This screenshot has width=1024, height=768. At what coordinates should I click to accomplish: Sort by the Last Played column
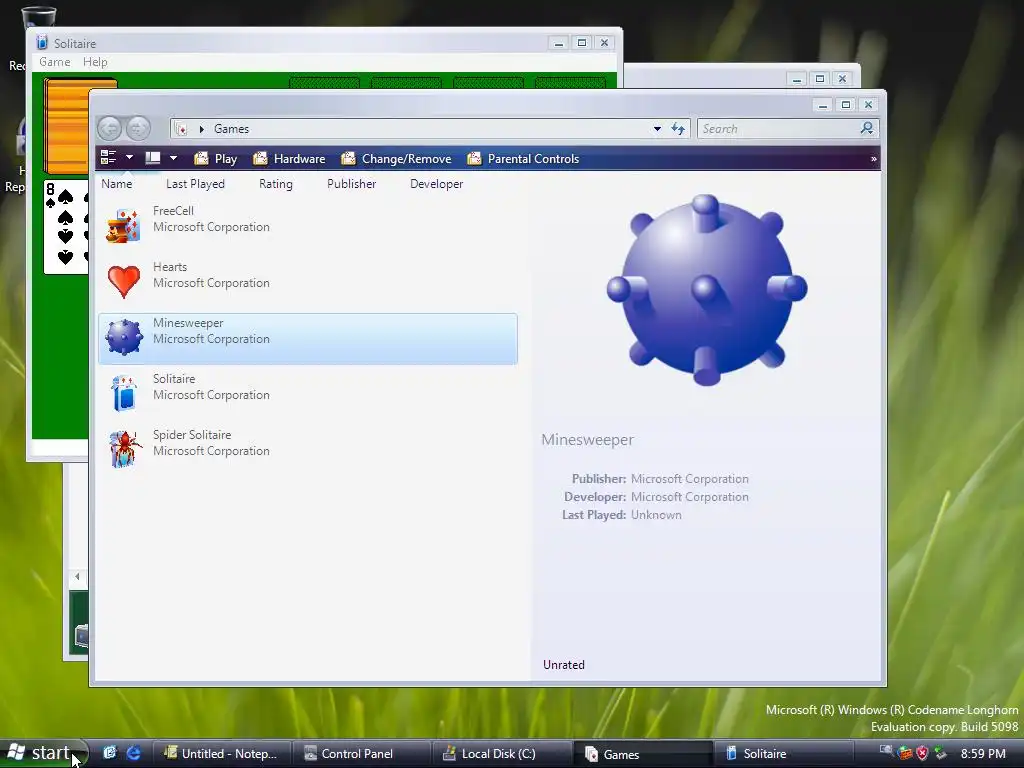coord(195,184)
